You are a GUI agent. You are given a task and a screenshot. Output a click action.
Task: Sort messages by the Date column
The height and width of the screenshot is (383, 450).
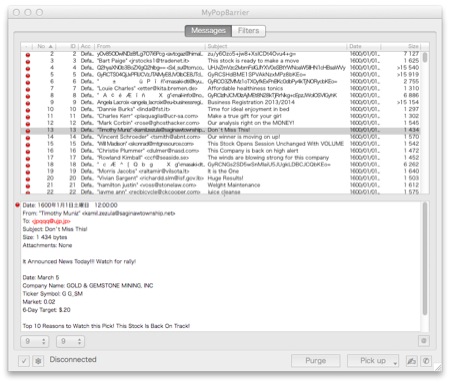pyautogui.click(x=364, y=46)
